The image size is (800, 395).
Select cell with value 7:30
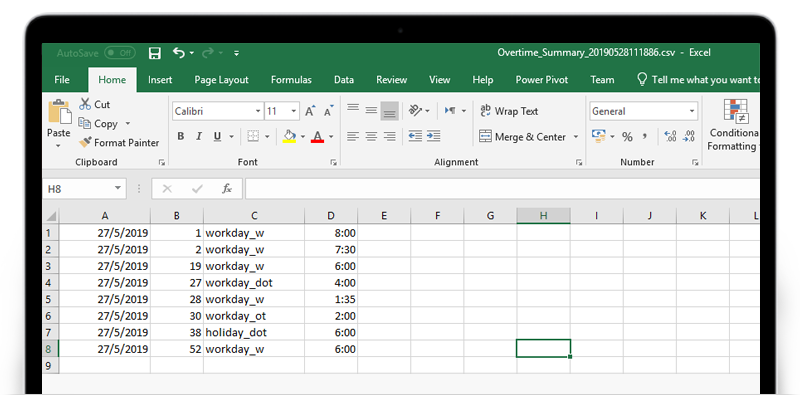[331, 250]
